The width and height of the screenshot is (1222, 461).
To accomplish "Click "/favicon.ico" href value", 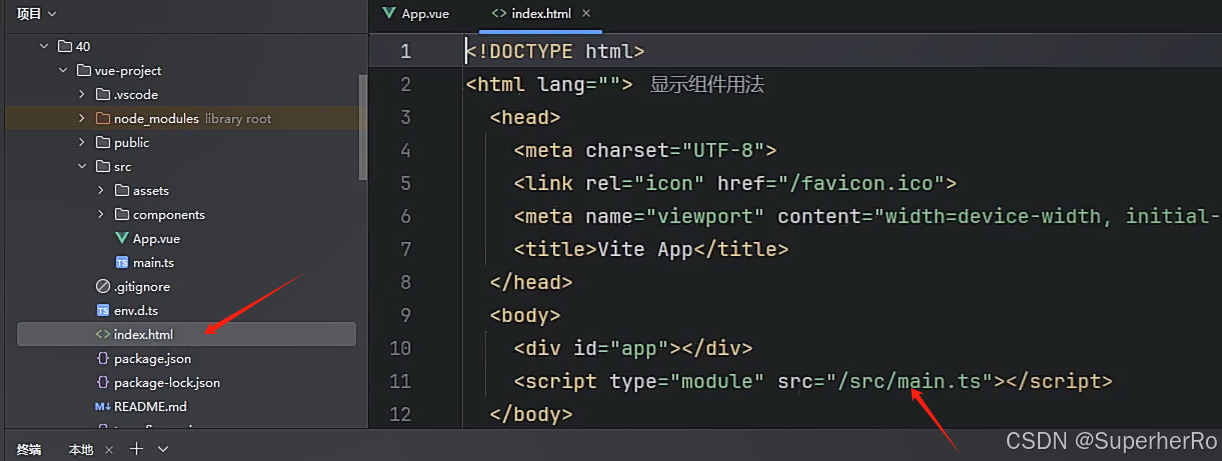I will pyautogui.click(x=863, y=183).
